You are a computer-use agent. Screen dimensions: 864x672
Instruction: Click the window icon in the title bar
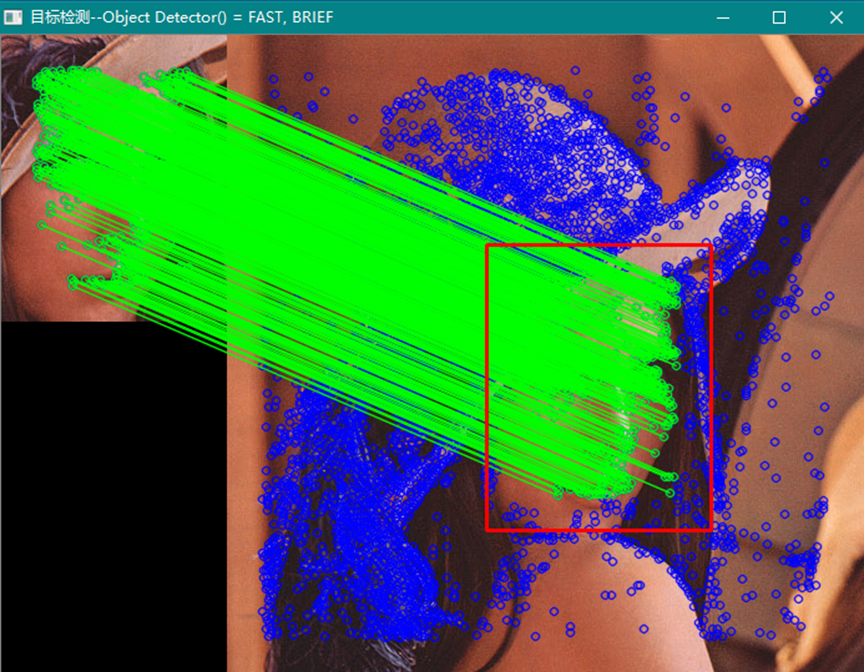(x=13, y=18)
